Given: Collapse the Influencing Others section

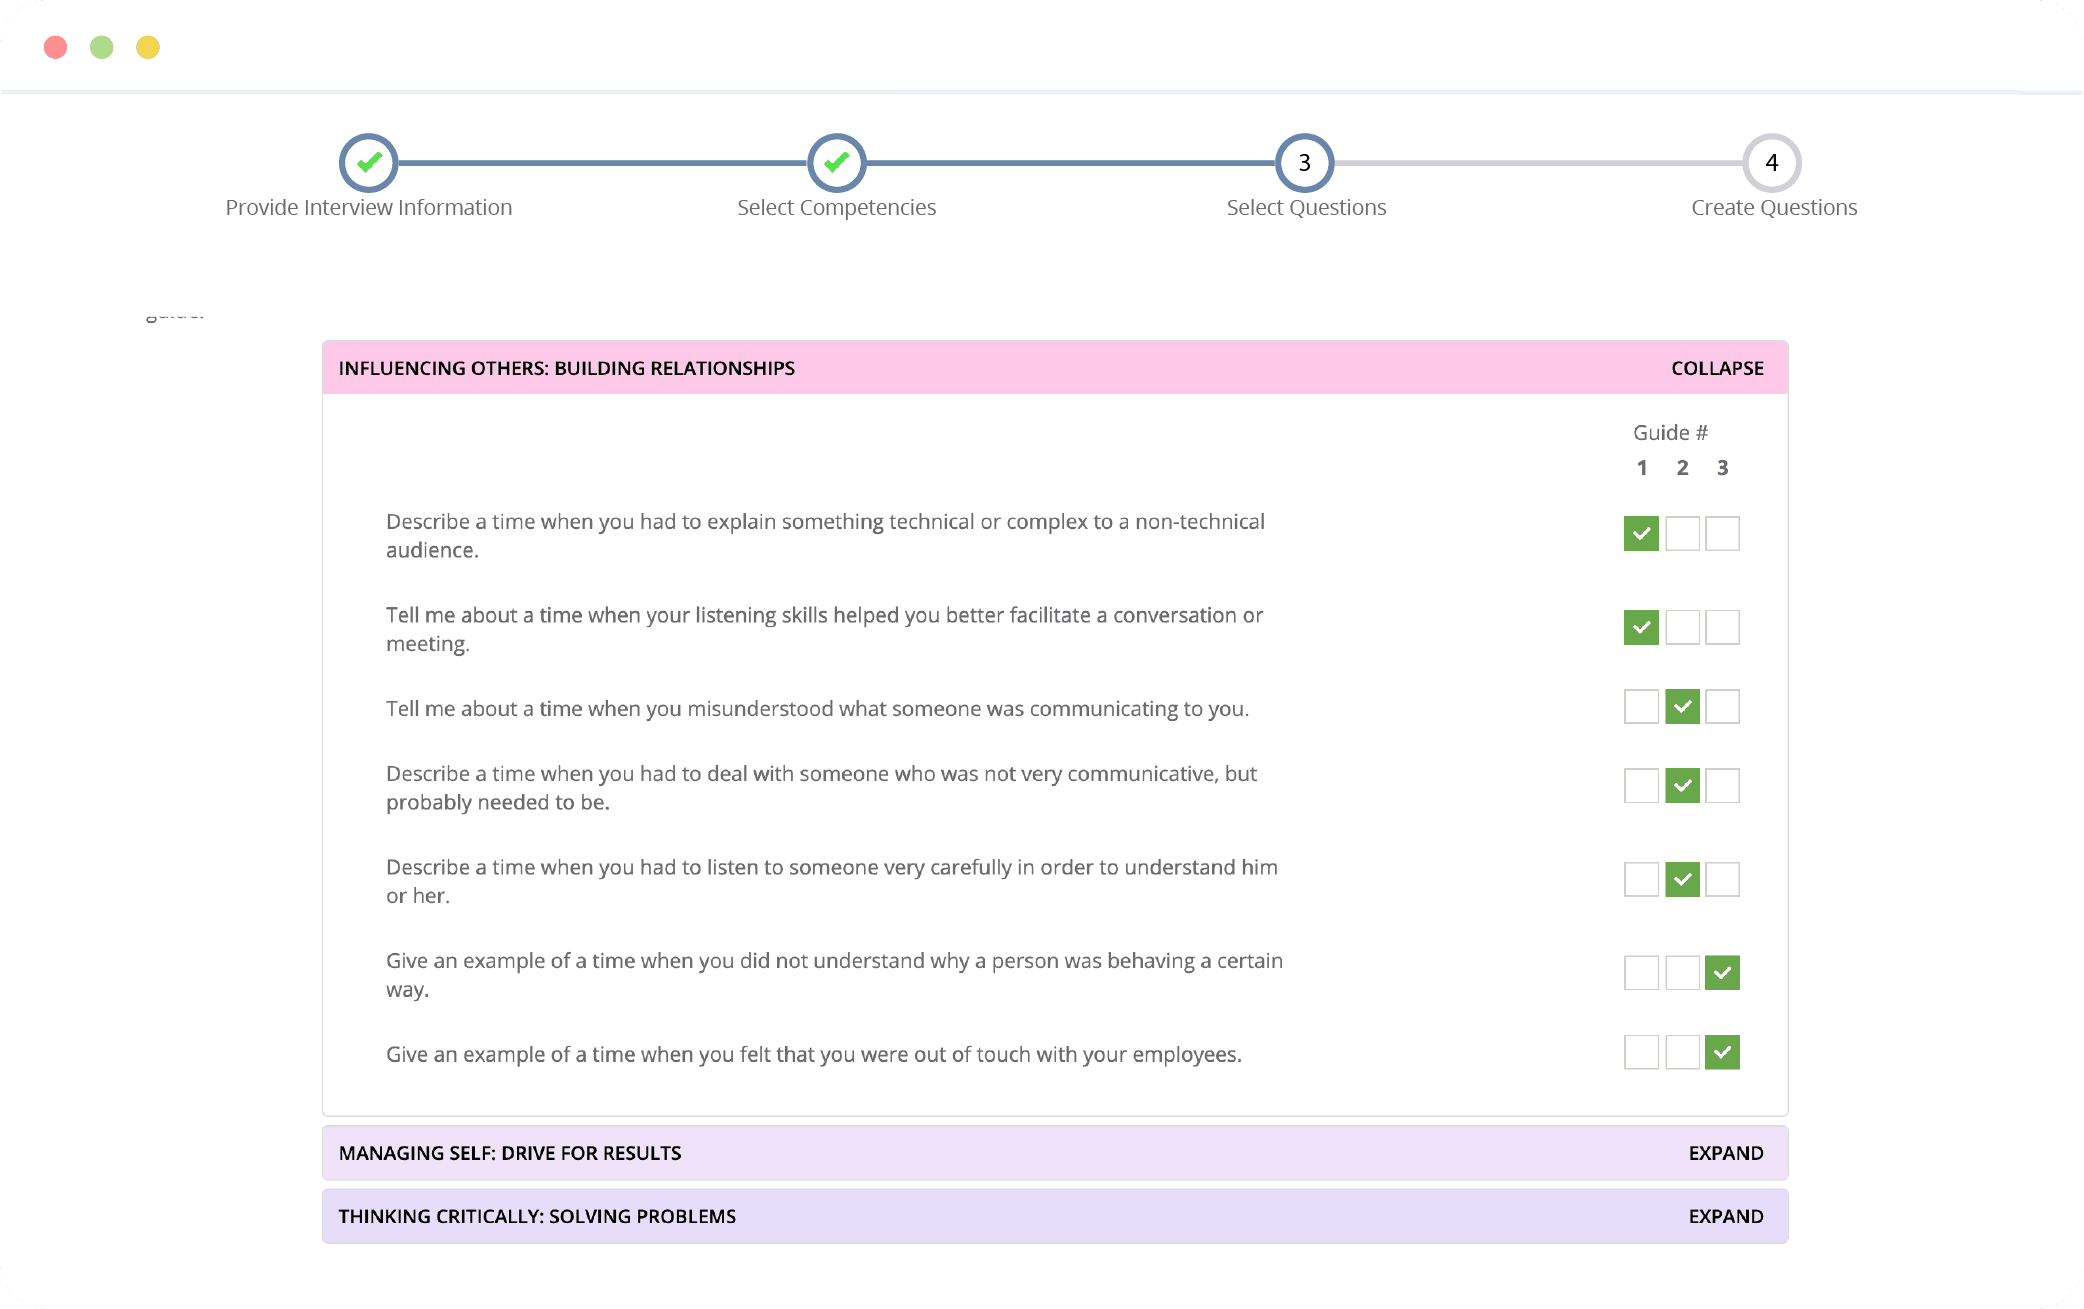Looking at the screenshot, I should pos(1717,368).
